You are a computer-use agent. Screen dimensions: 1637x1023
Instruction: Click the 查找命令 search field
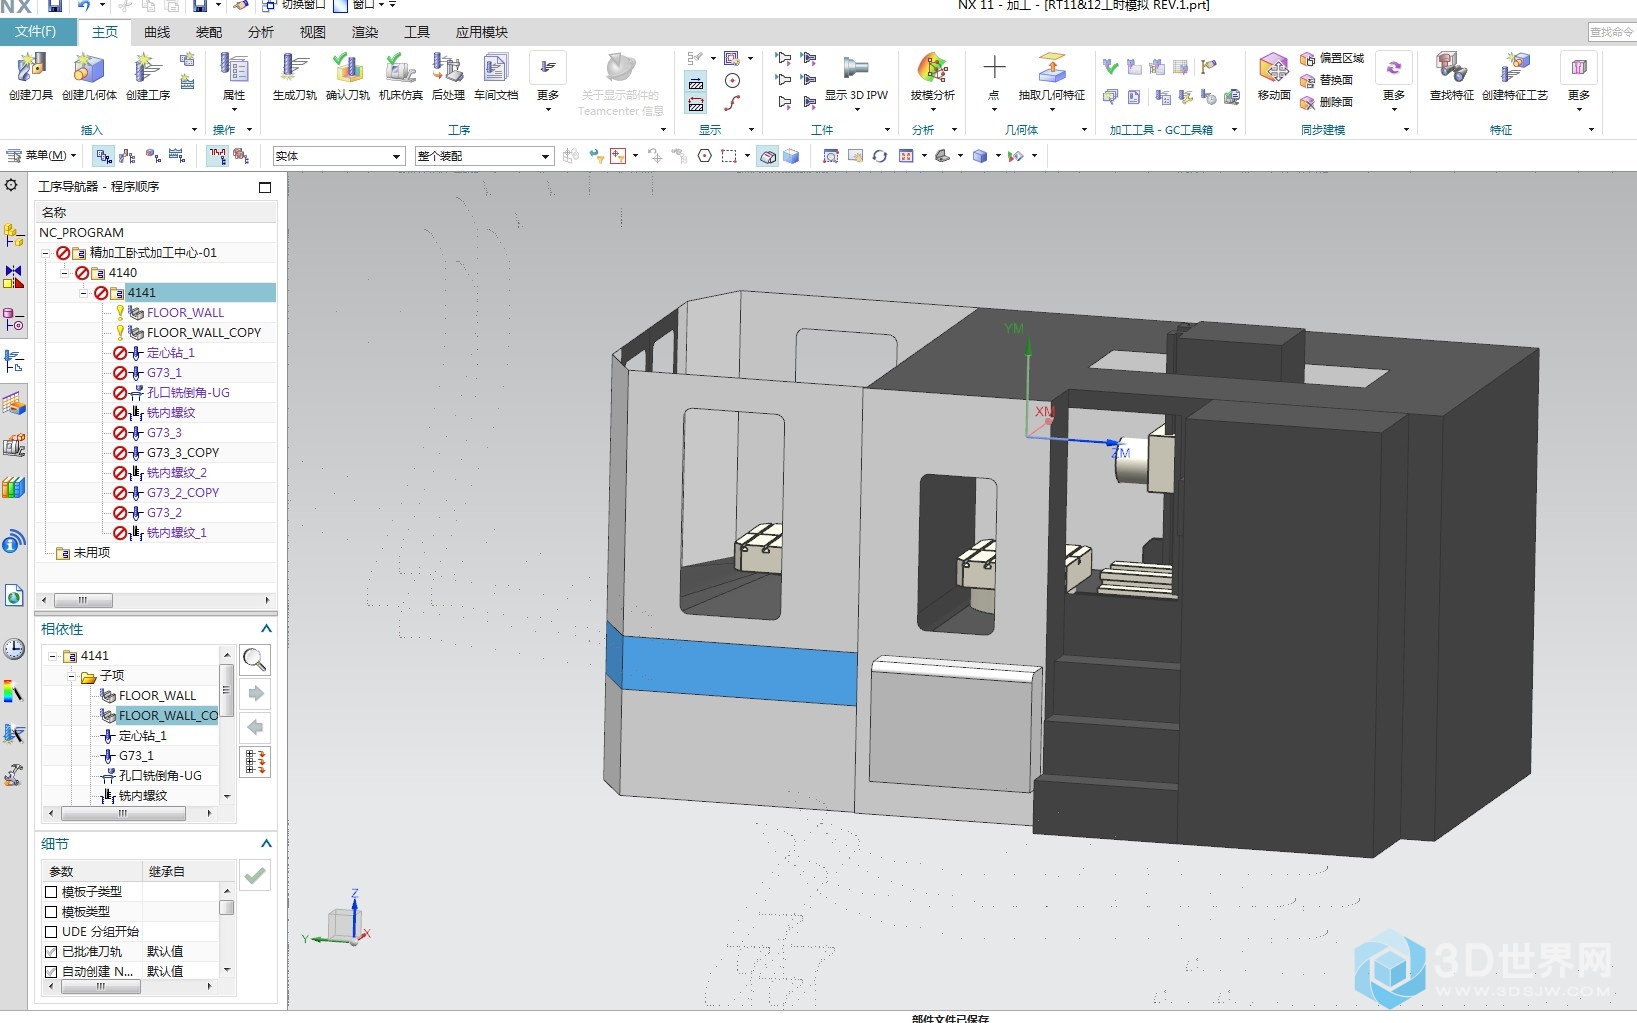pyautogui.click(x=1611, y=32)
